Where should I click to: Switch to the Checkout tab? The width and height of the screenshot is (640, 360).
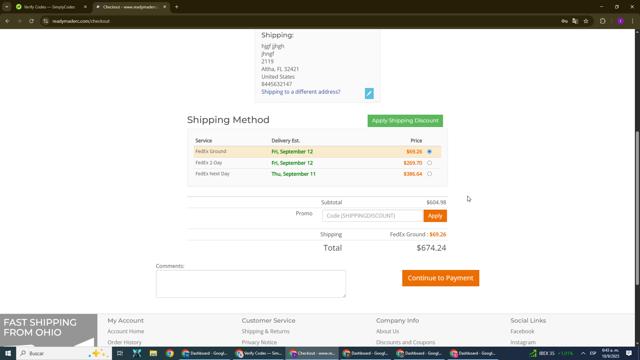[131, 7]
